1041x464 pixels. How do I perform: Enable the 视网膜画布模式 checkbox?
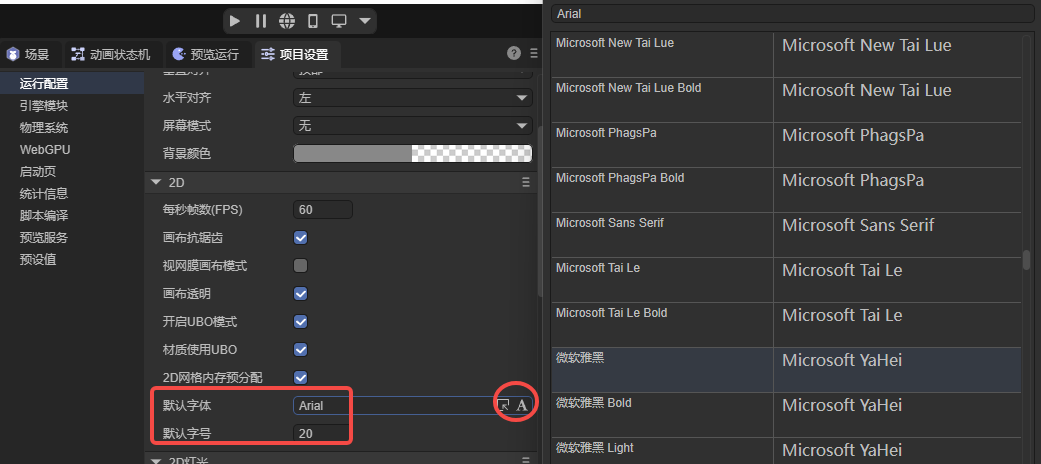point(300,266)
